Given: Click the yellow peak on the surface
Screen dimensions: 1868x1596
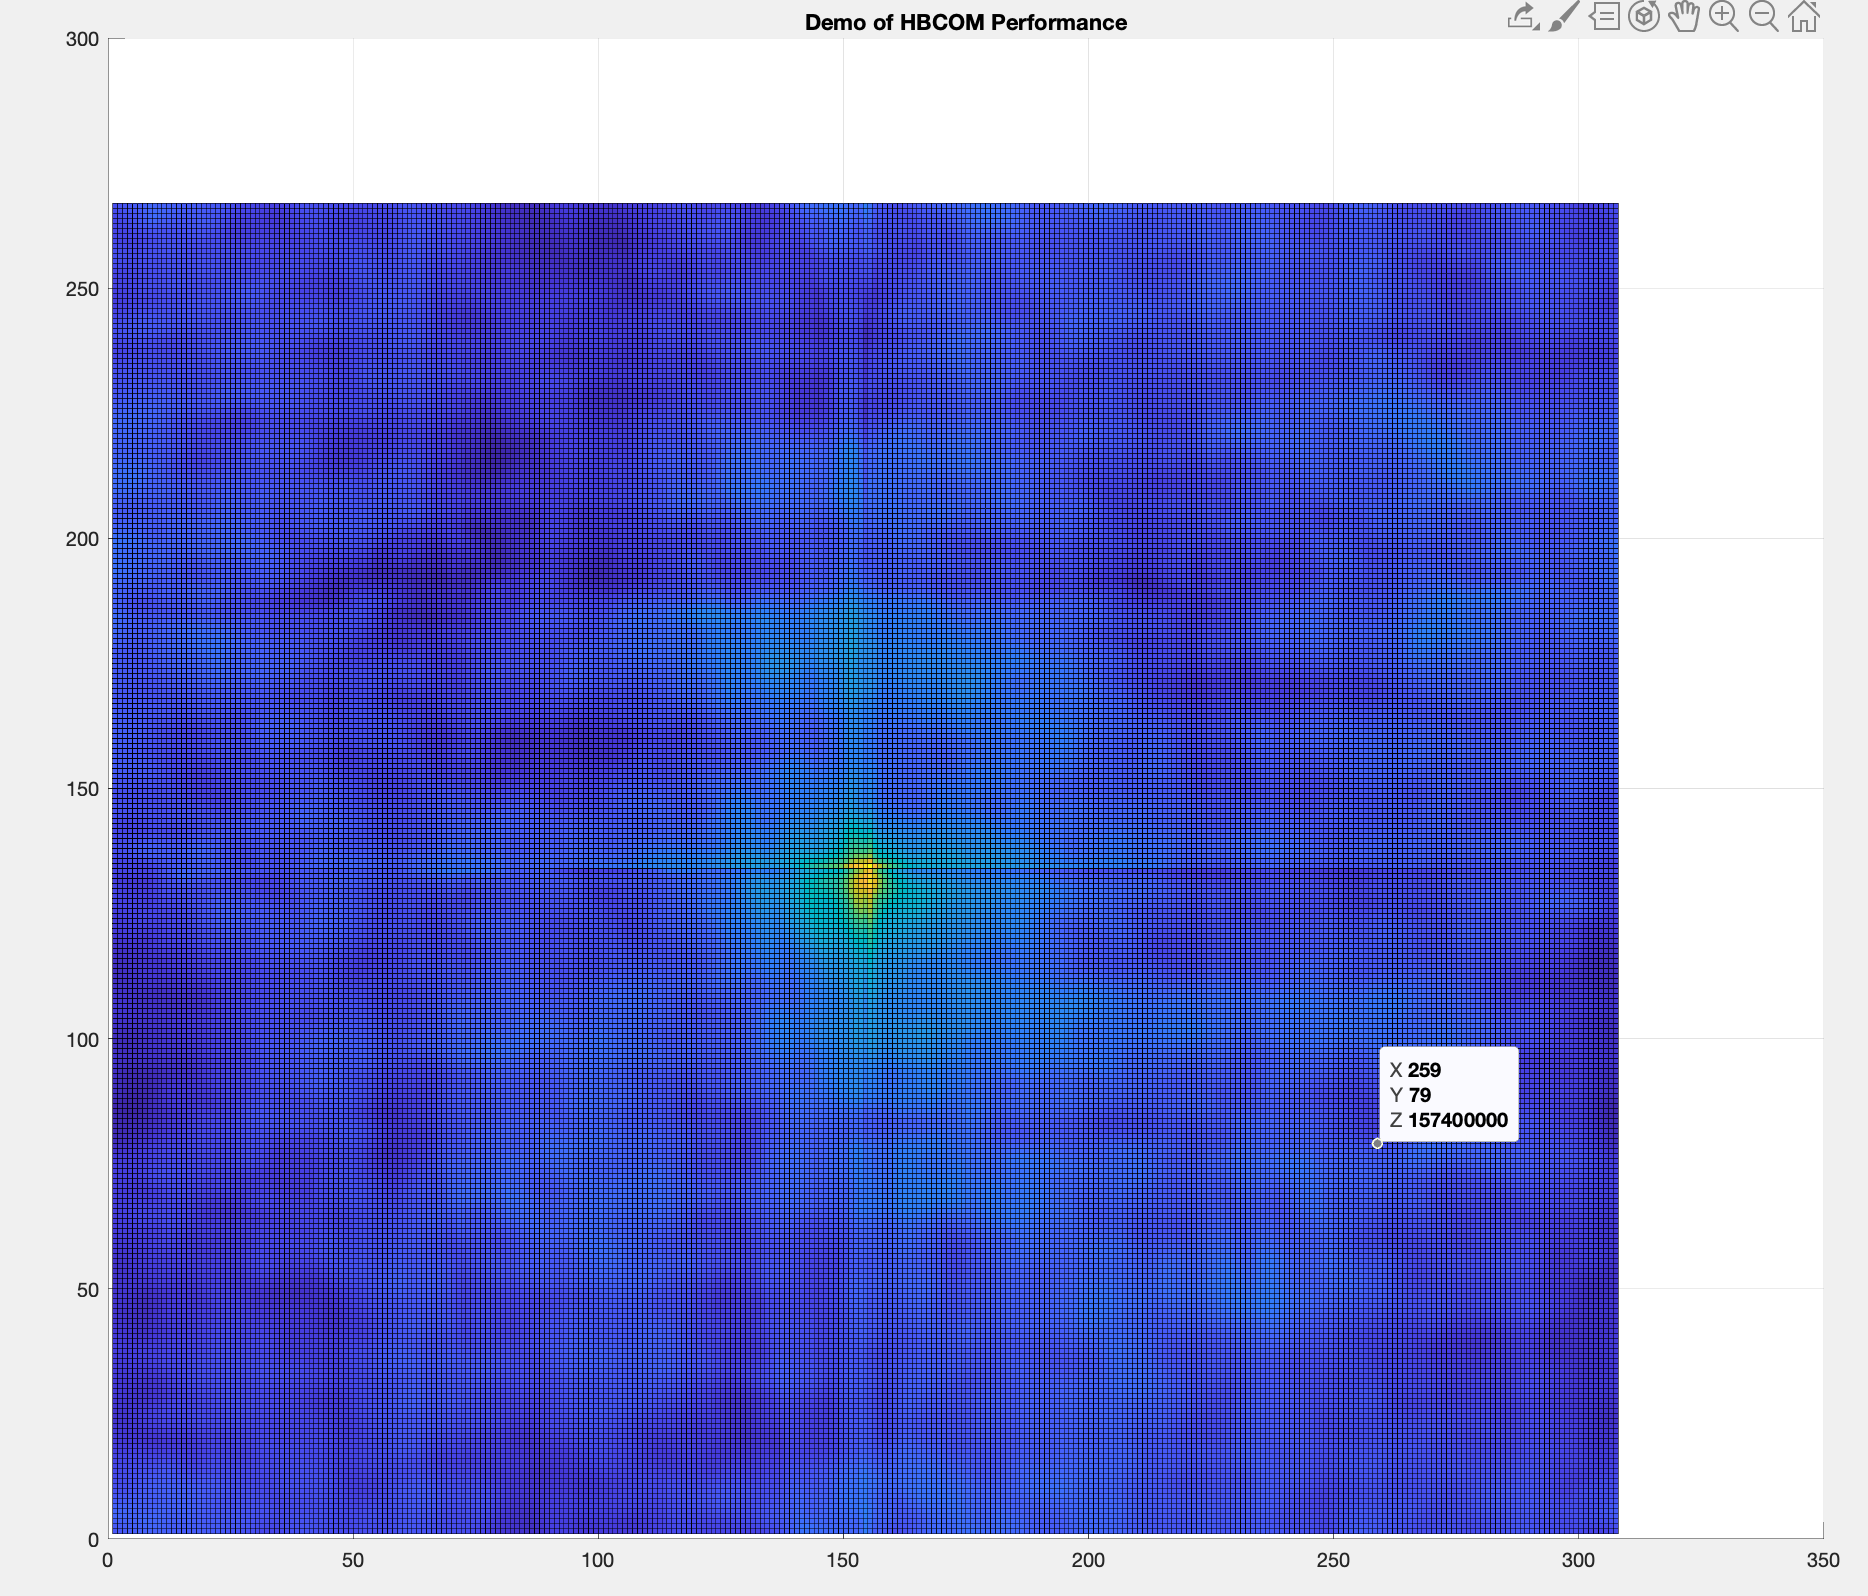Looking at the screenshot, I should (x=863, y=881).
